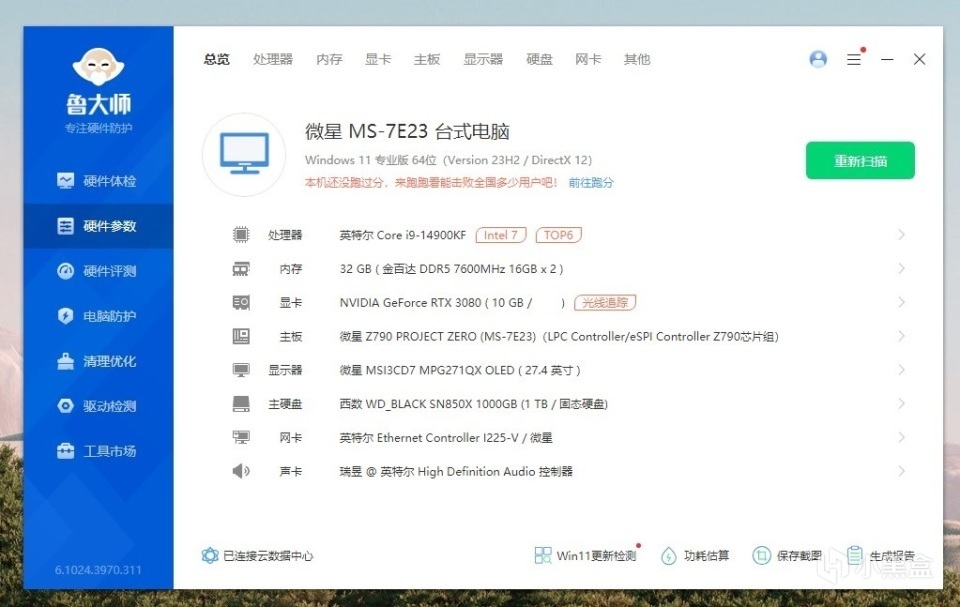This screenshot has height=607, width=960.
Task: Click the 32 GB DDR5 memory text
Action: pos(451,269)
